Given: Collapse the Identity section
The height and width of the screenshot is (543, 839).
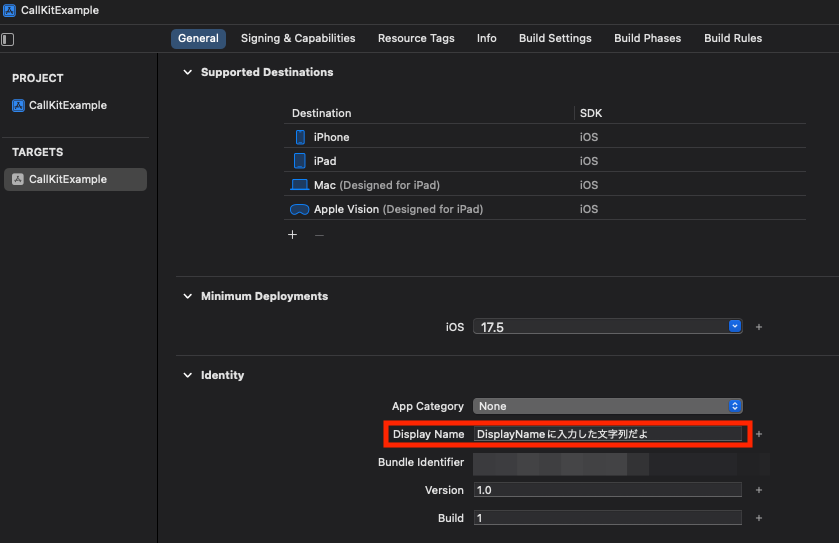Looking at the screenshot, I should tap(187, 375).
